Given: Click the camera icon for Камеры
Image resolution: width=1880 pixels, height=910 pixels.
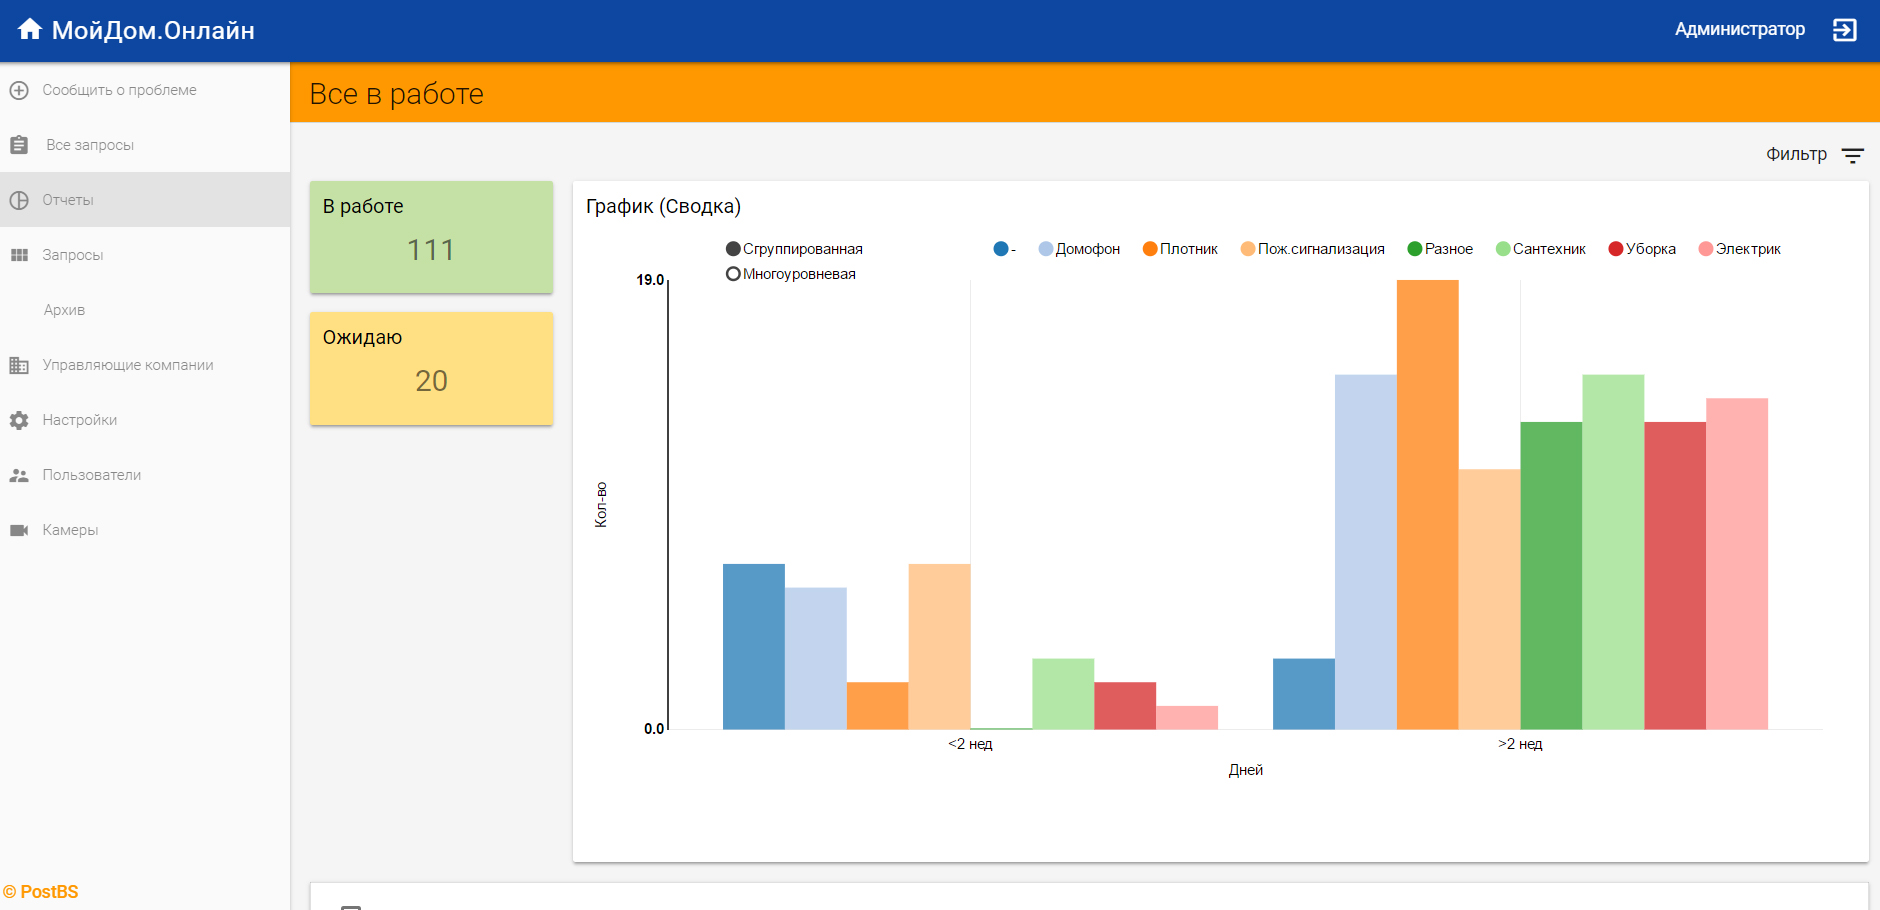Looking at the screenshot, I should [19, 530].
